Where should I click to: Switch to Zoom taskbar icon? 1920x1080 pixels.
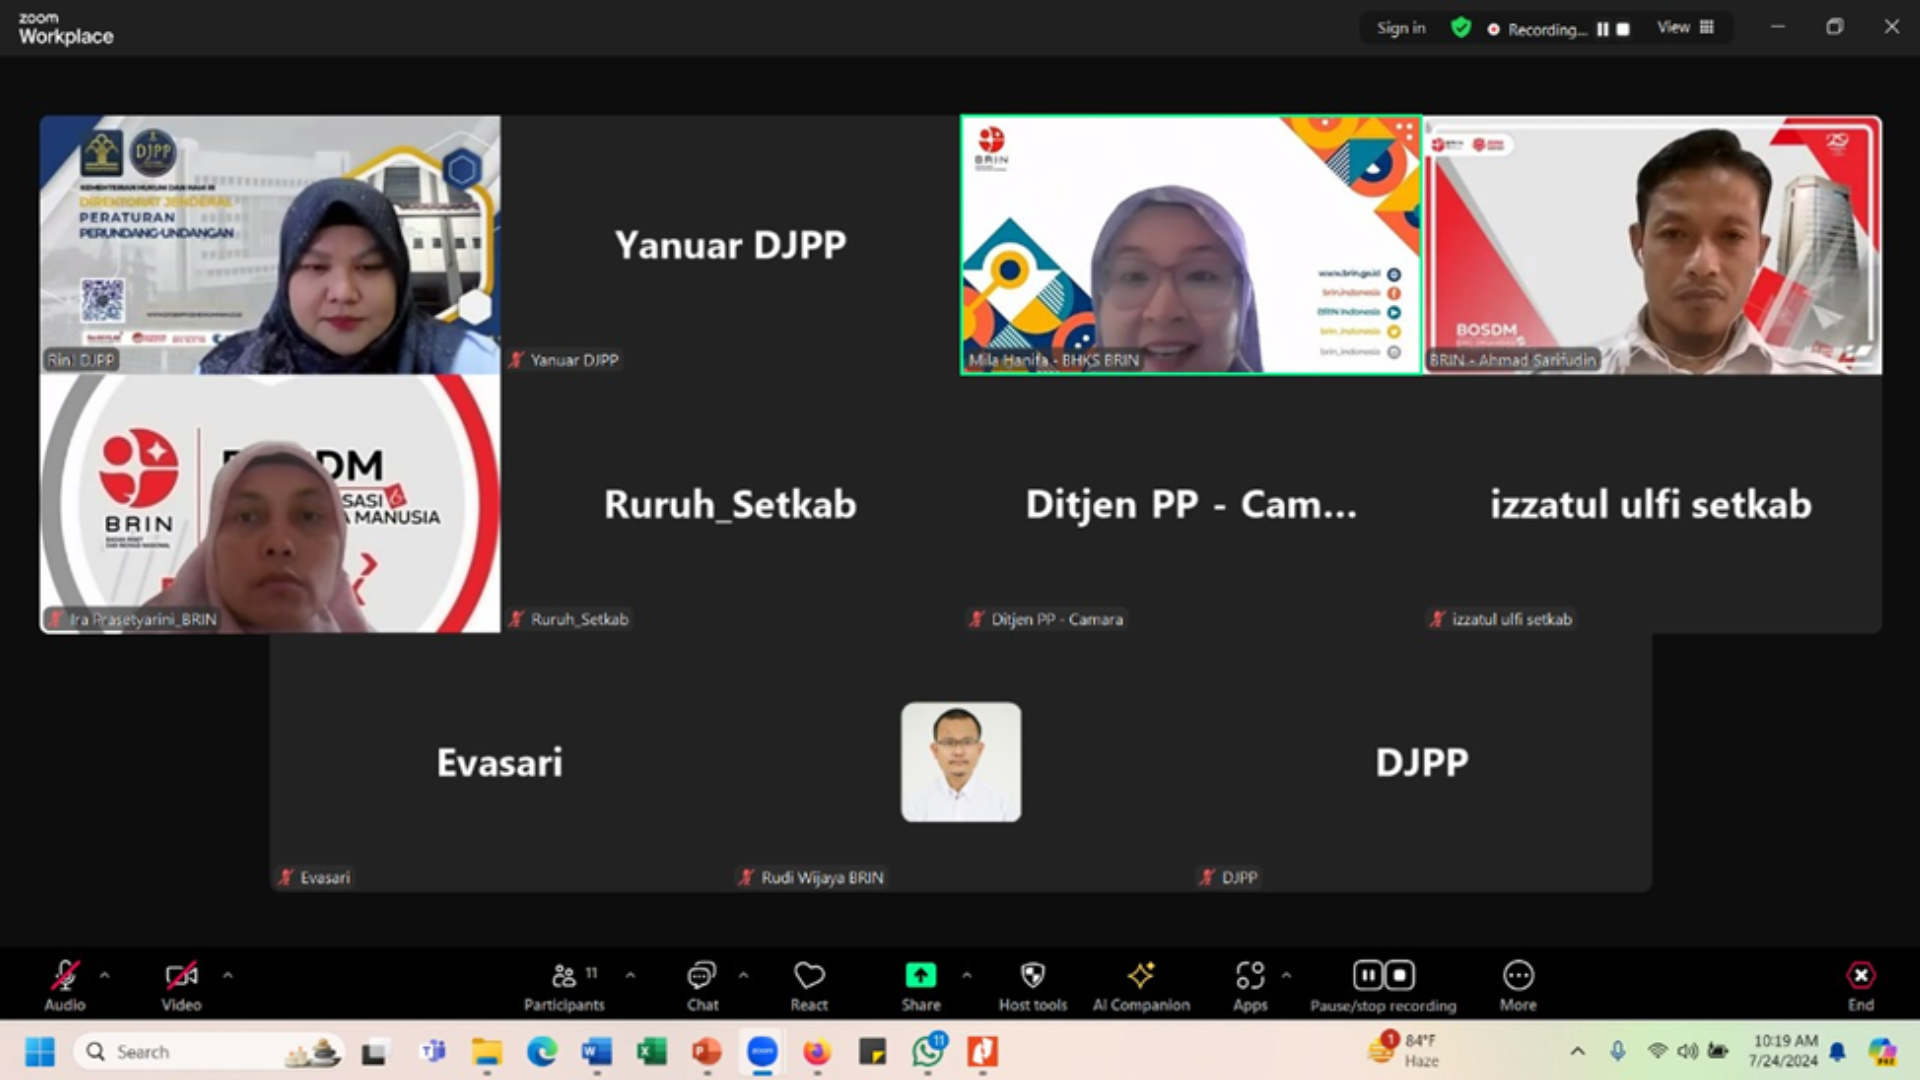[x=762, y=1052]
